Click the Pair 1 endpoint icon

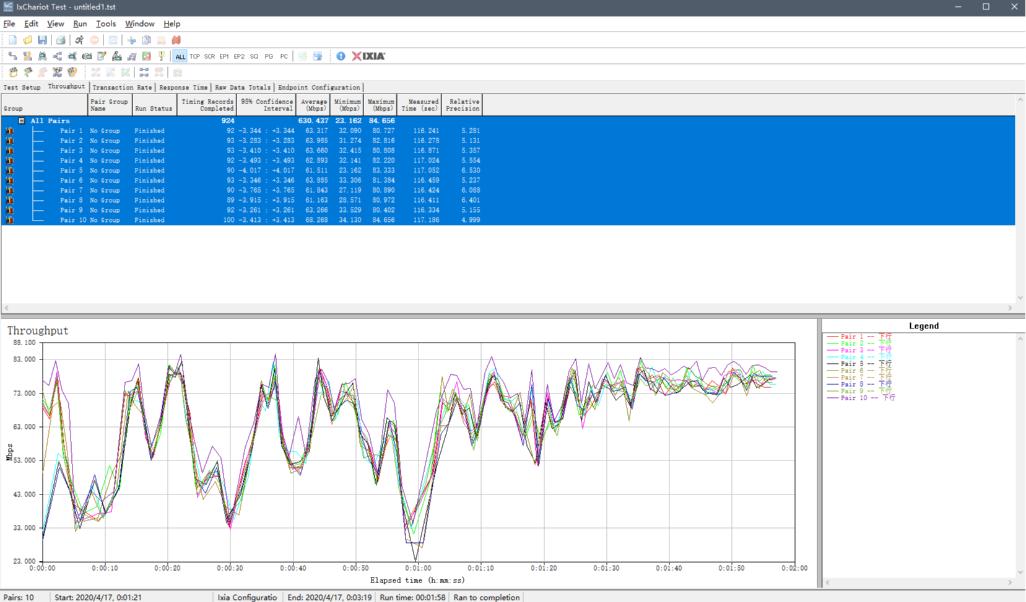coord(9,130)
